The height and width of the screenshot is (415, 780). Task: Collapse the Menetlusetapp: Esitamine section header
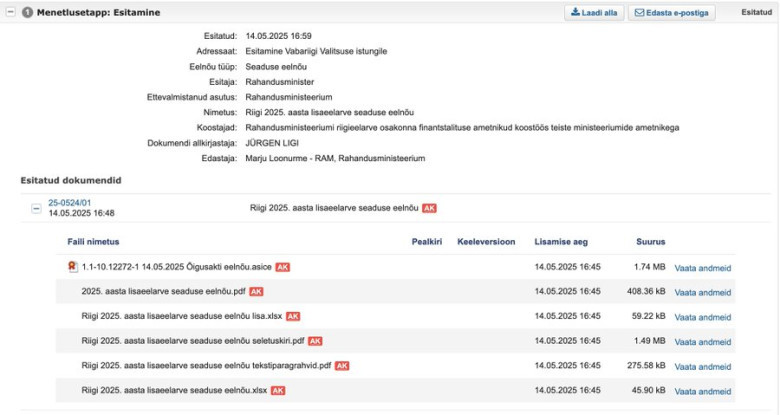pyautogui.click(x=11, y=13)
